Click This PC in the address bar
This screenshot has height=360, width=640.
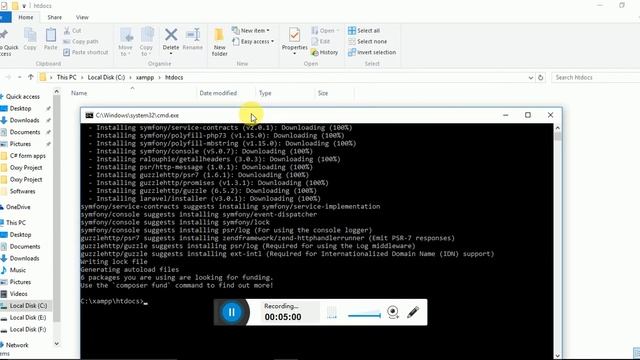tap(67, 77)
